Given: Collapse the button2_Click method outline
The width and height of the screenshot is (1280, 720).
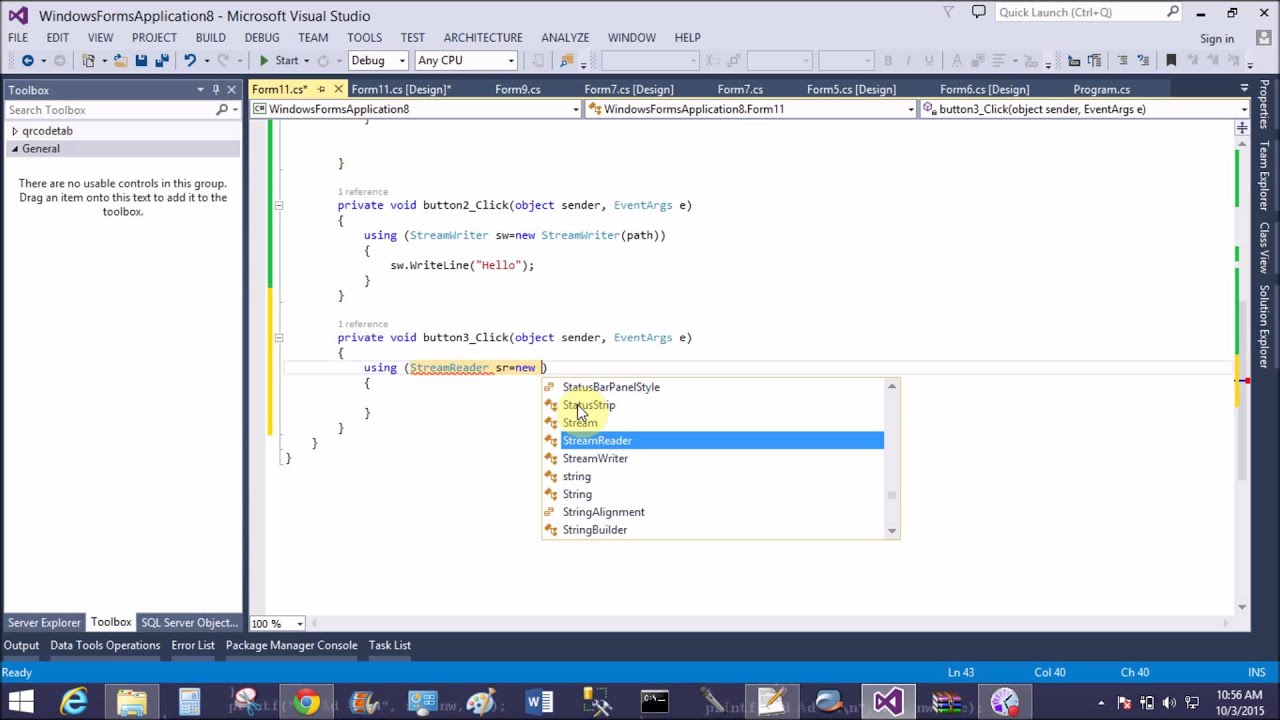Looking at the screenshot, I should click(x=278, y=205).
